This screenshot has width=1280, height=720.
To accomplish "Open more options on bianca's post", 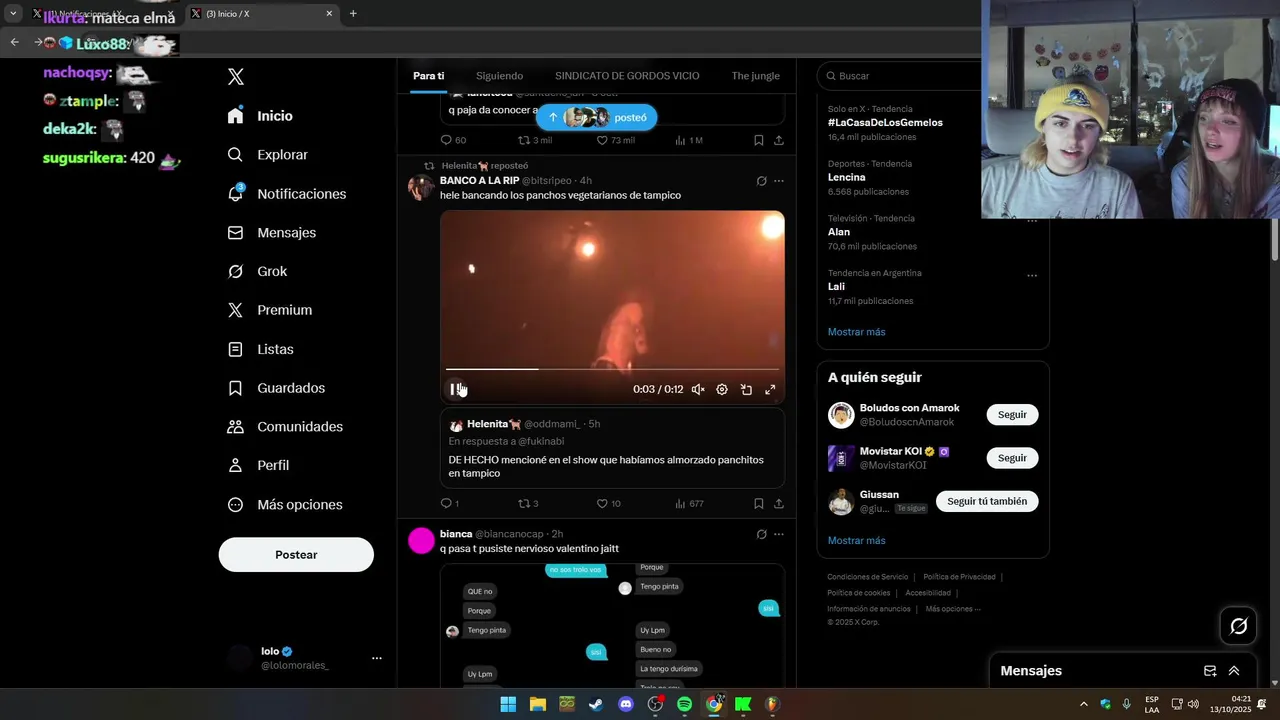I will (x=779, y=534).
